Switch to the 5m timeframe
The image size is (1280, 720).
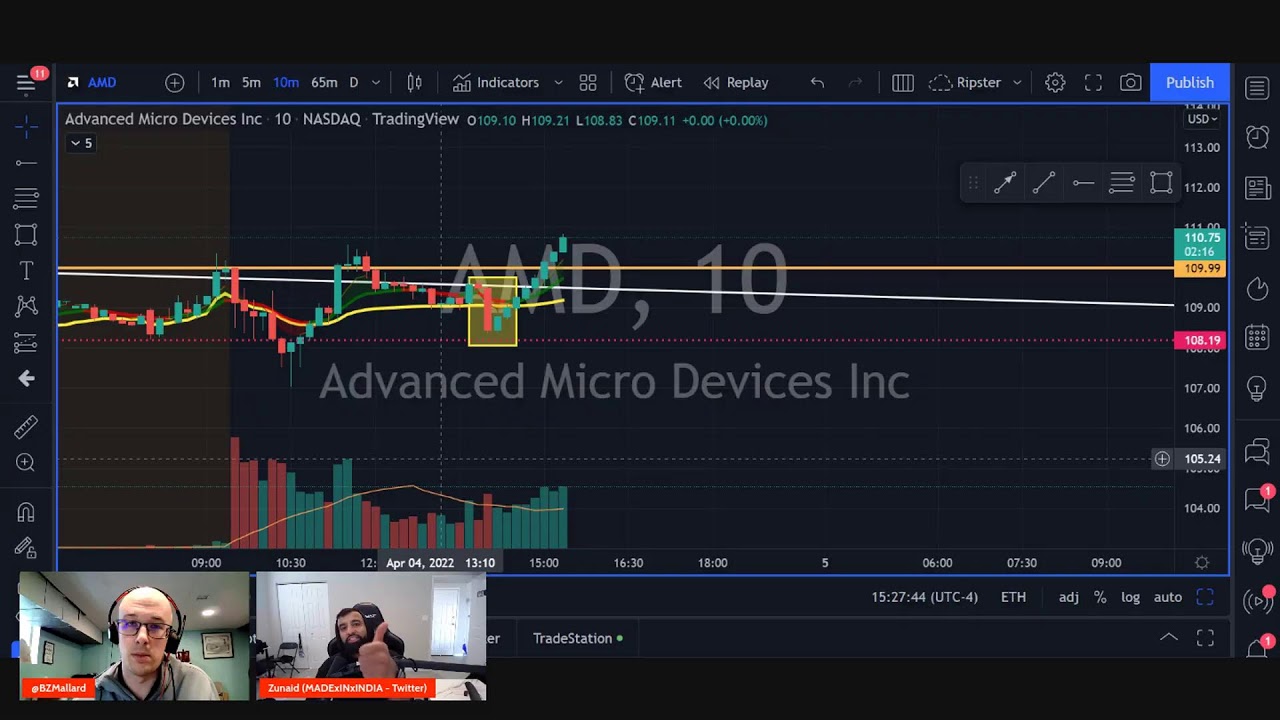pyautogui.click(x=251, y=83)
